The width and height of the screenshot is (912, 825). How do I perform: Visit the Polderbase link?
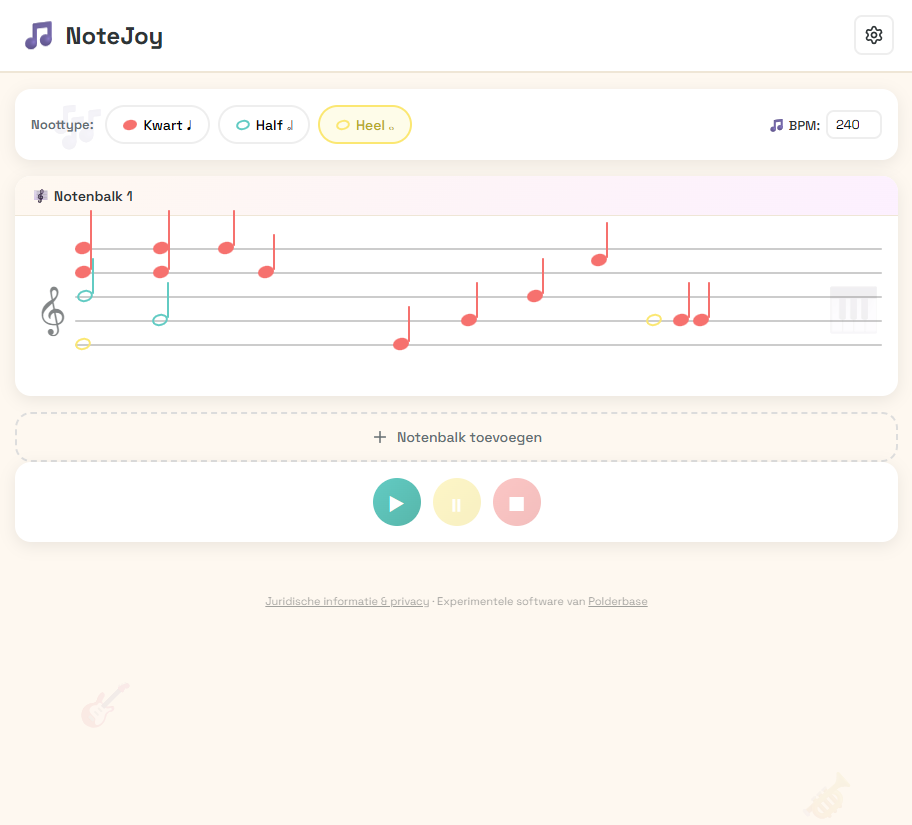pyautogui.click(x=618, y=601)
